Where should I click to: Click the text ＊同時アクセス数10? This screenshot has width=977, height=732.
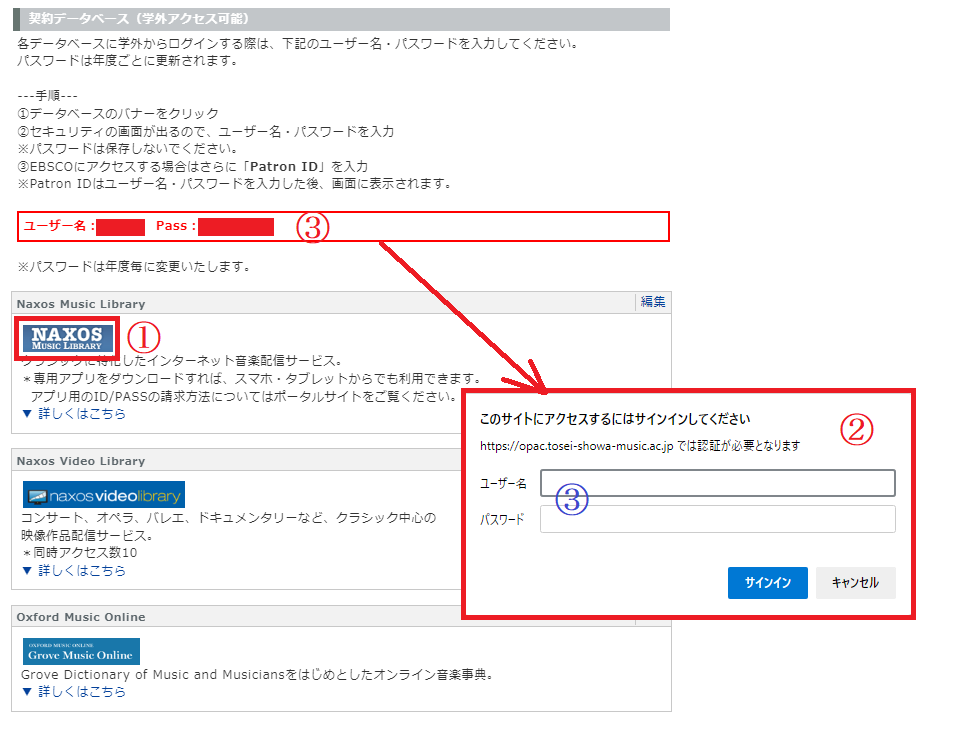(x=79, y=553)
